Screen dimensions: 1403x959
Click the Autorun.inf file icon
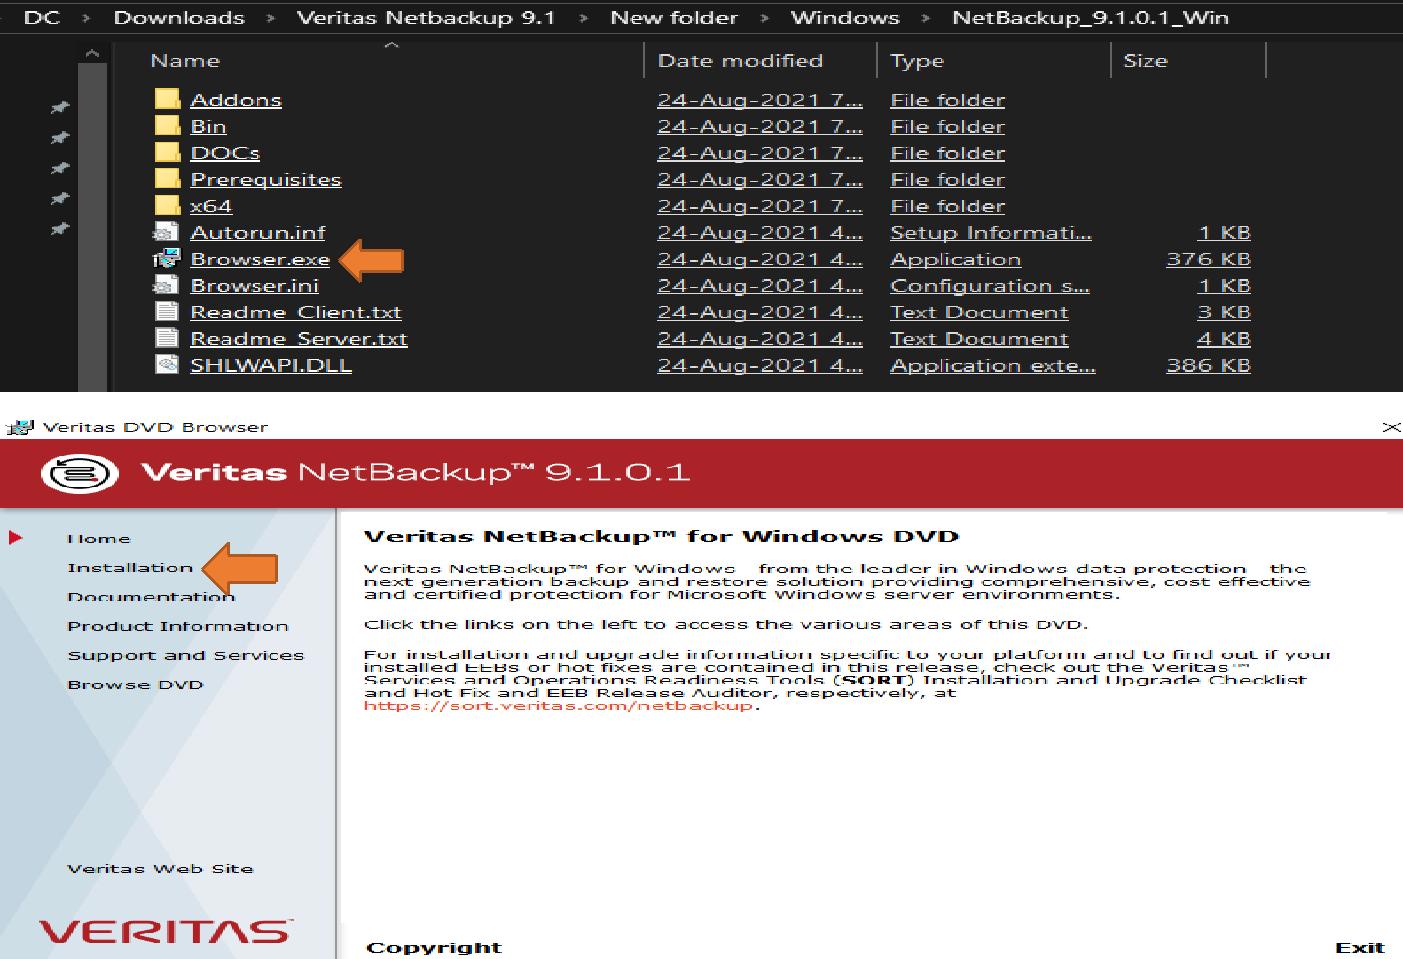(x=166, y=232)
